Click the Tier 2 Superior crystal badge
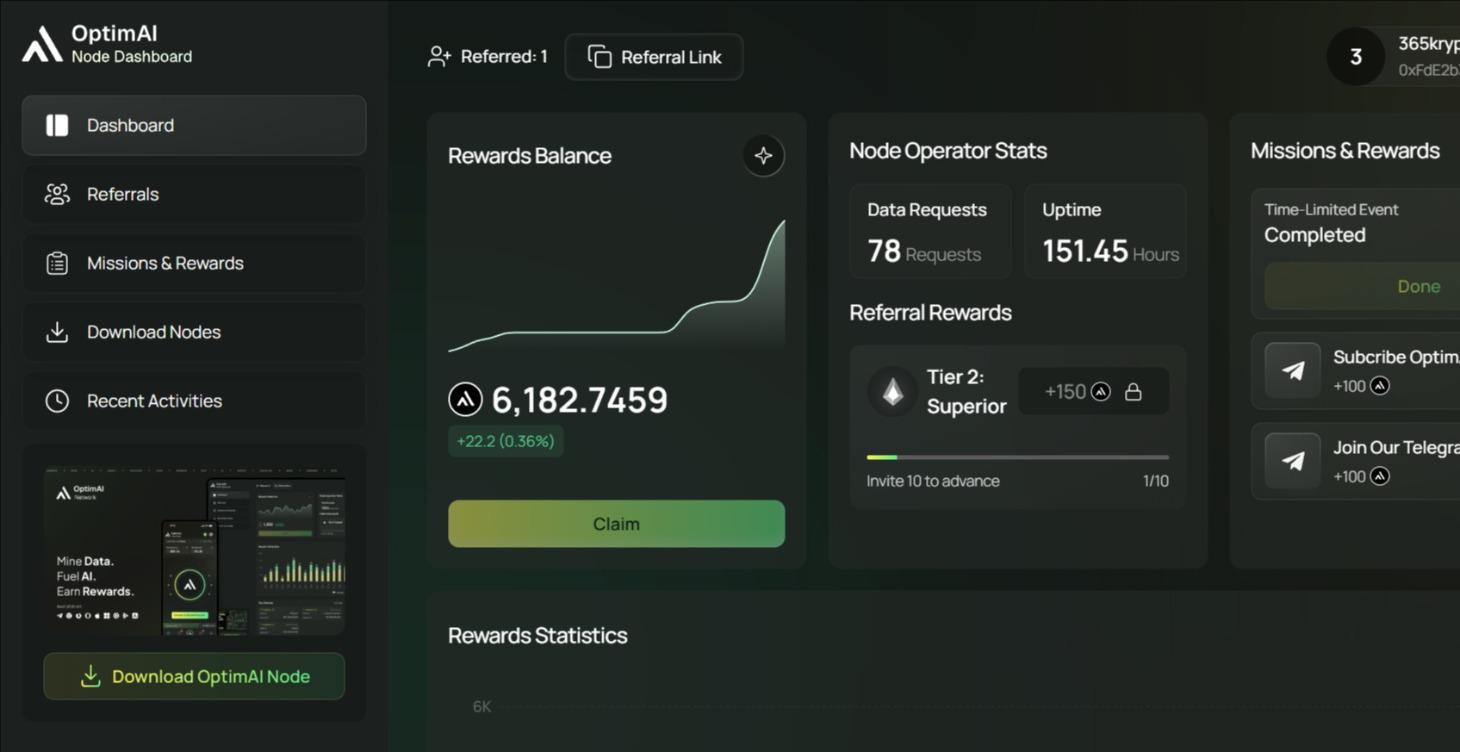 pos(892,391)
